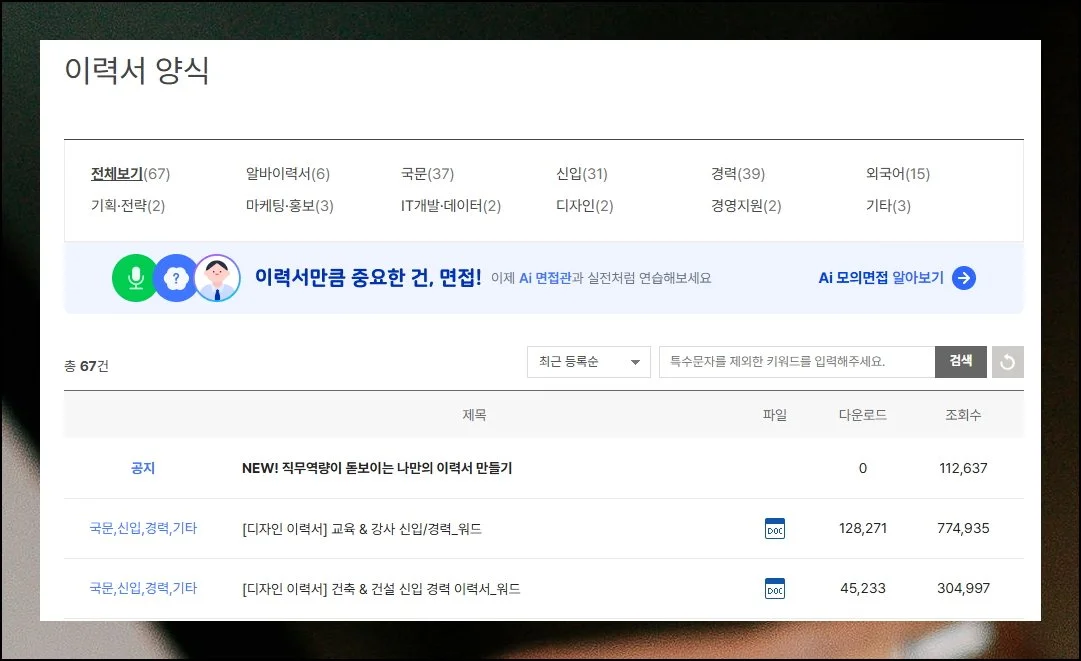Open [디자인 이력서] 건축 & 건설 template title

pos(380,588)
